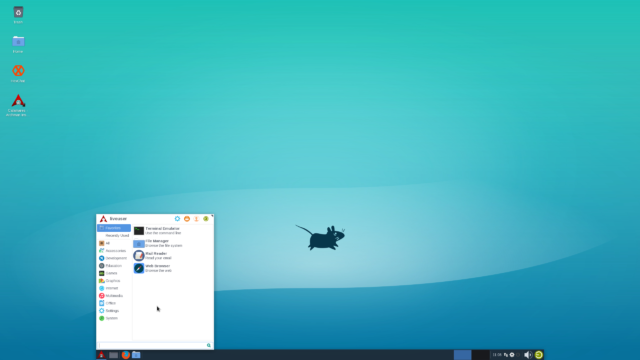
Task: Launch Terminal Emulator from favorites
Action: pos(173,231)
